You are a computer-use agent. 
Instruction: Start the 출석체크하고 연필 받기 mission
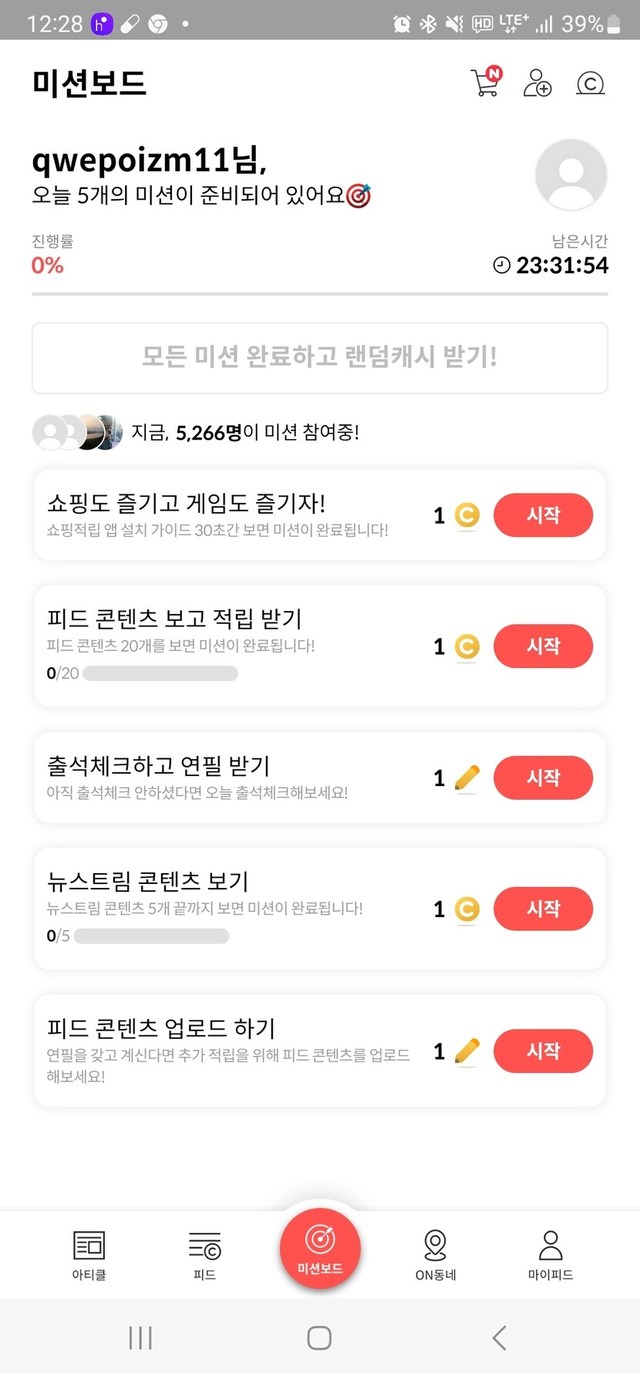(x=543, y=777)
